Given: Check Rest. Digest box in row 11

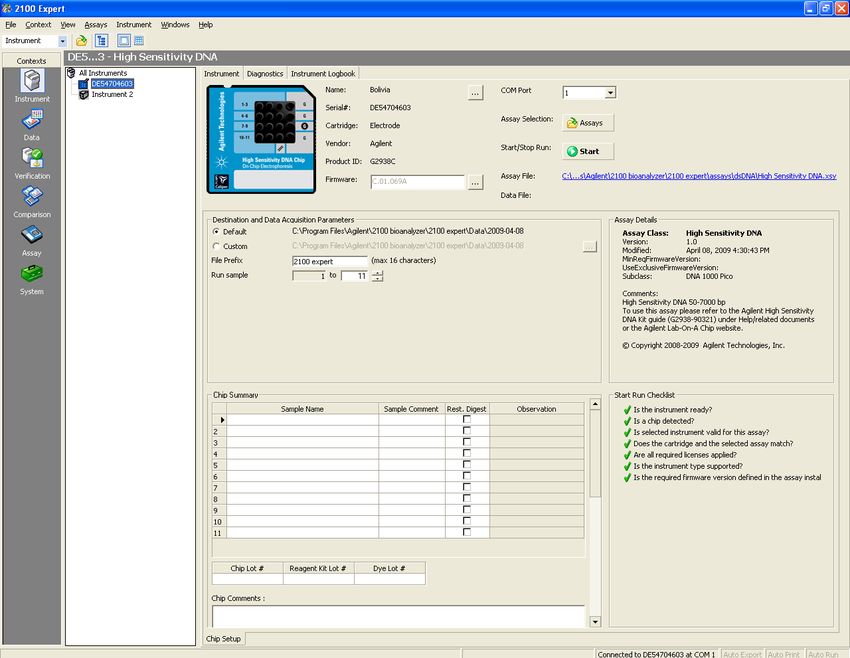Looking at the screenshot, I should [467, 532].
